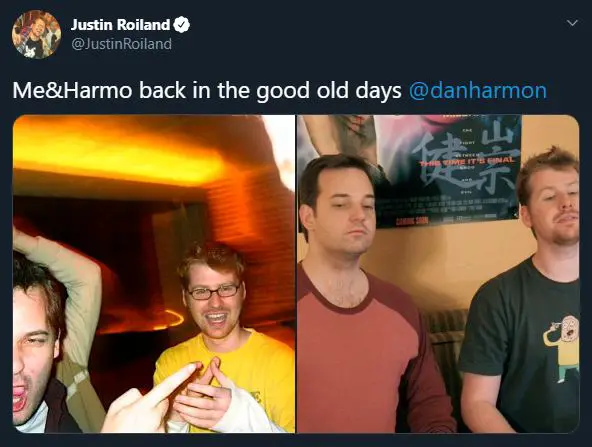
Task: Click the movie poster with Chinese characters
Action: click(412, 171)
